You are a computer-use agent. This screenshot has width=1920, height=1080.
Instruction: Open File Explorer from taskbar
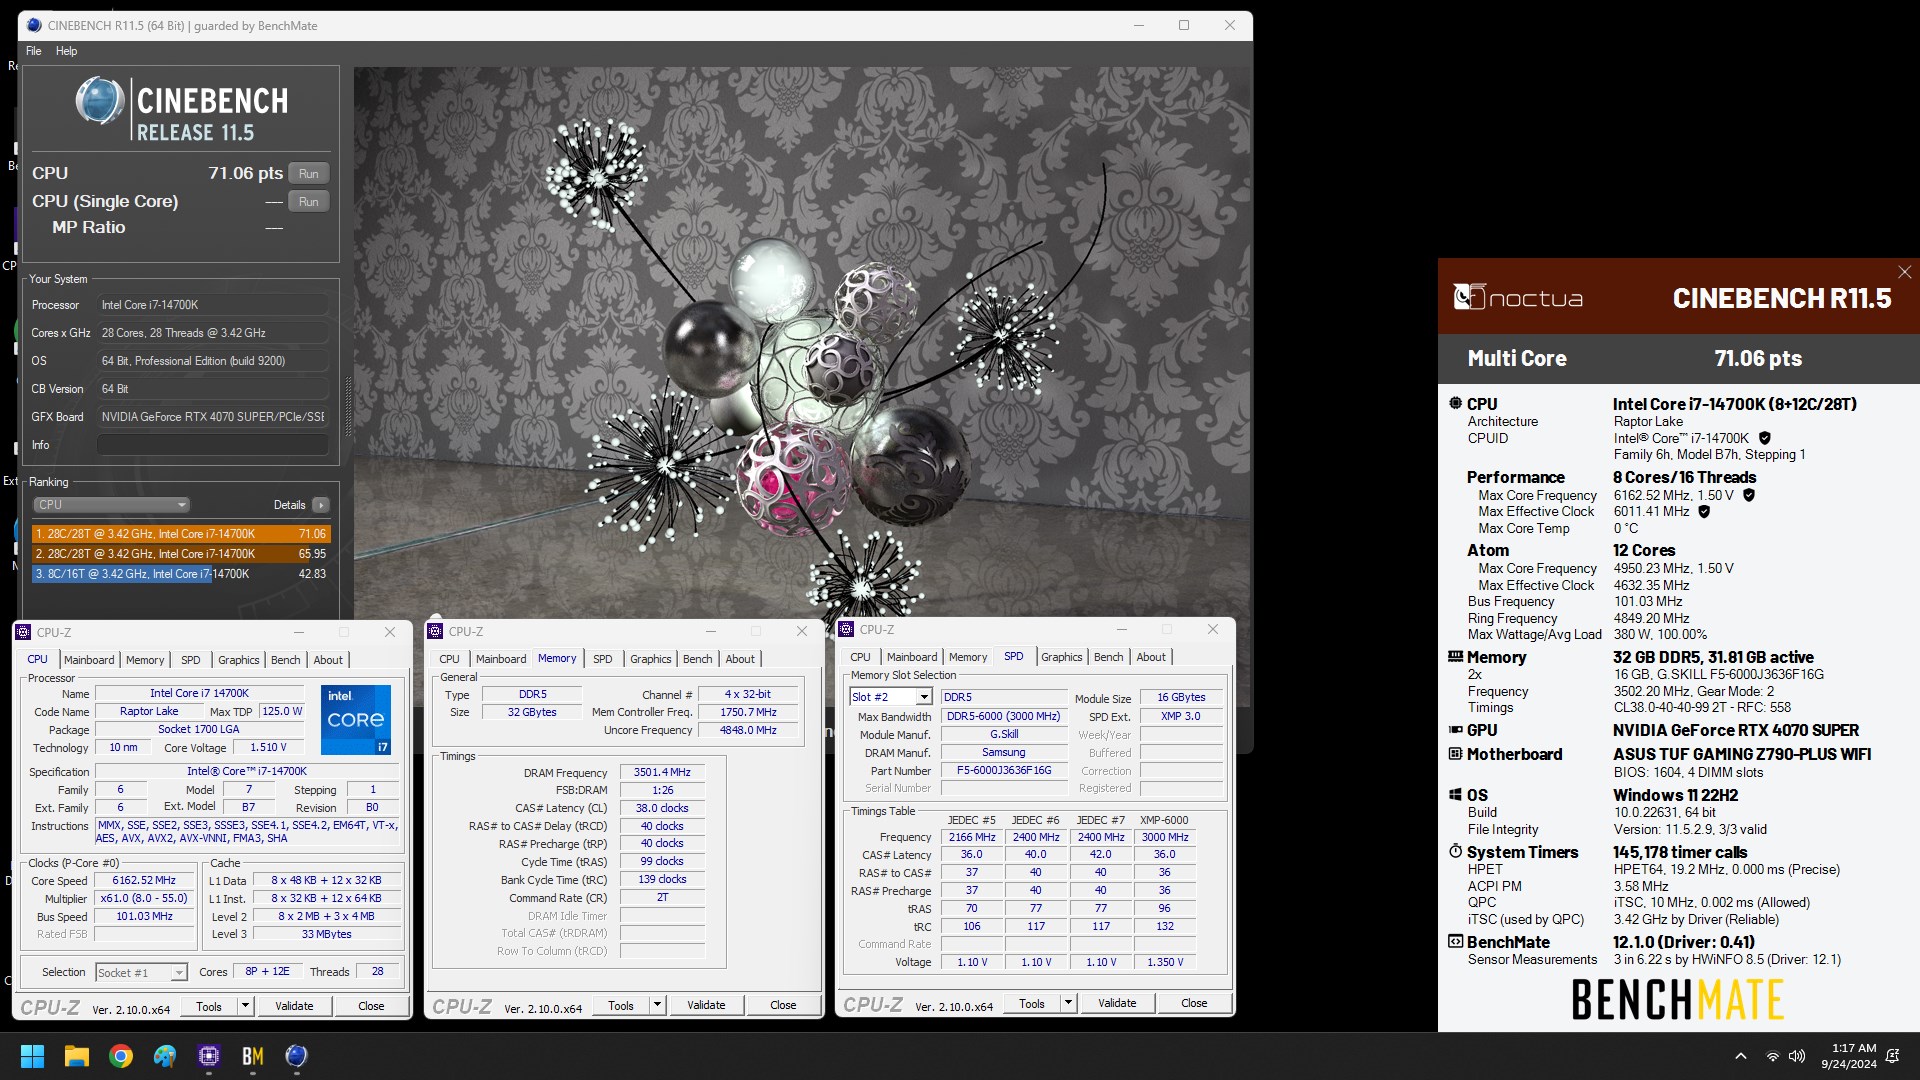tap(76, 1056)
